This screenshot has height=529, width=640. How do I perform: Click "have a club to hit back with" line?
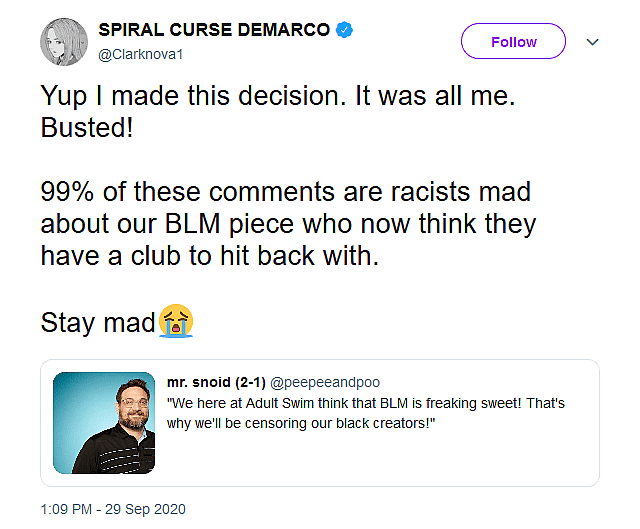pyautogui.click(x=210, y=256)
